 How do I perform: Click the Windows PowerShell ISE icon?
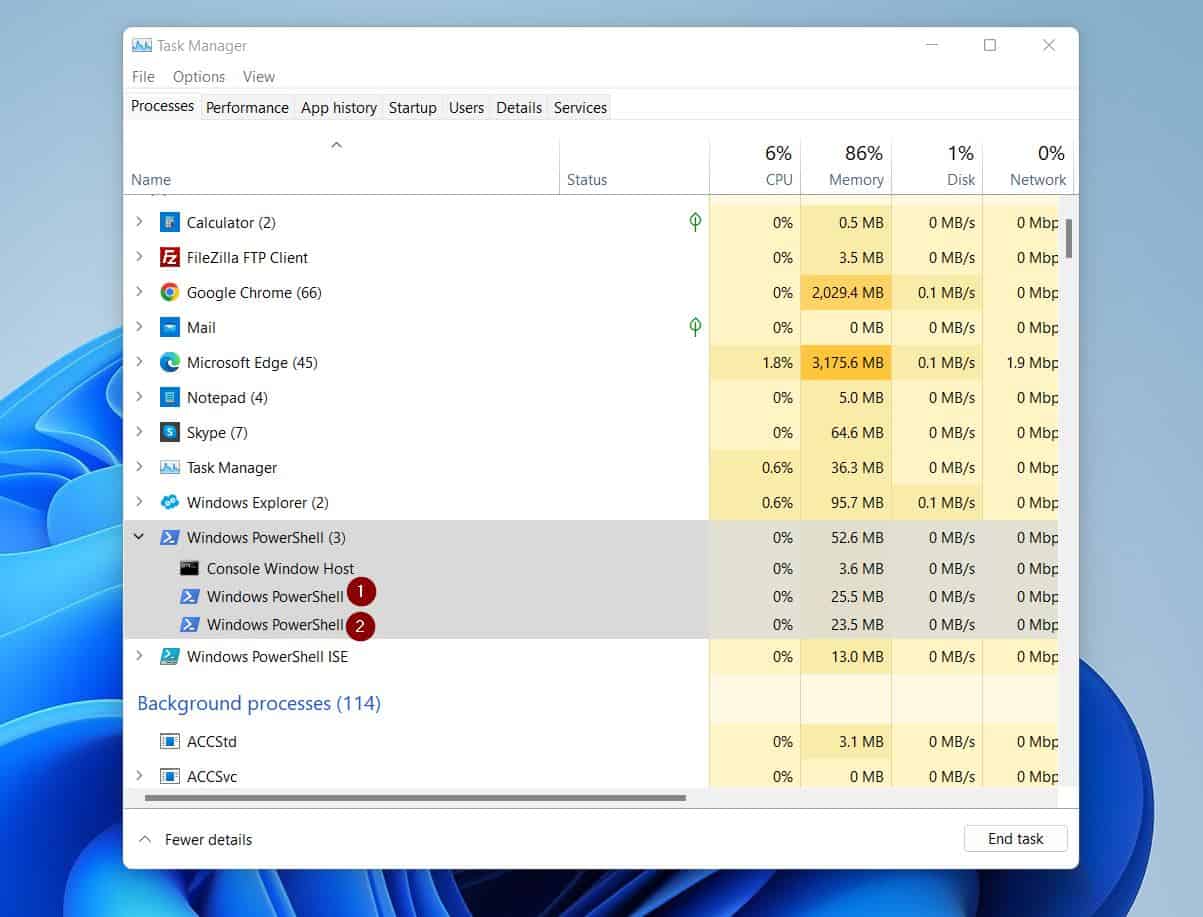pos(169,656)
